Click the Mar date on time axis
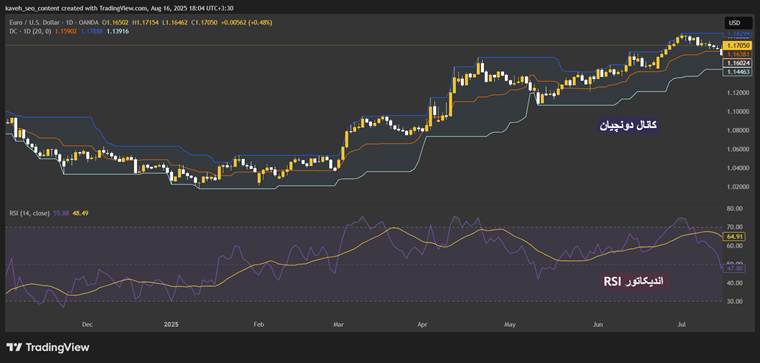This screenshot has width=760, height=363. click(338, 324)
